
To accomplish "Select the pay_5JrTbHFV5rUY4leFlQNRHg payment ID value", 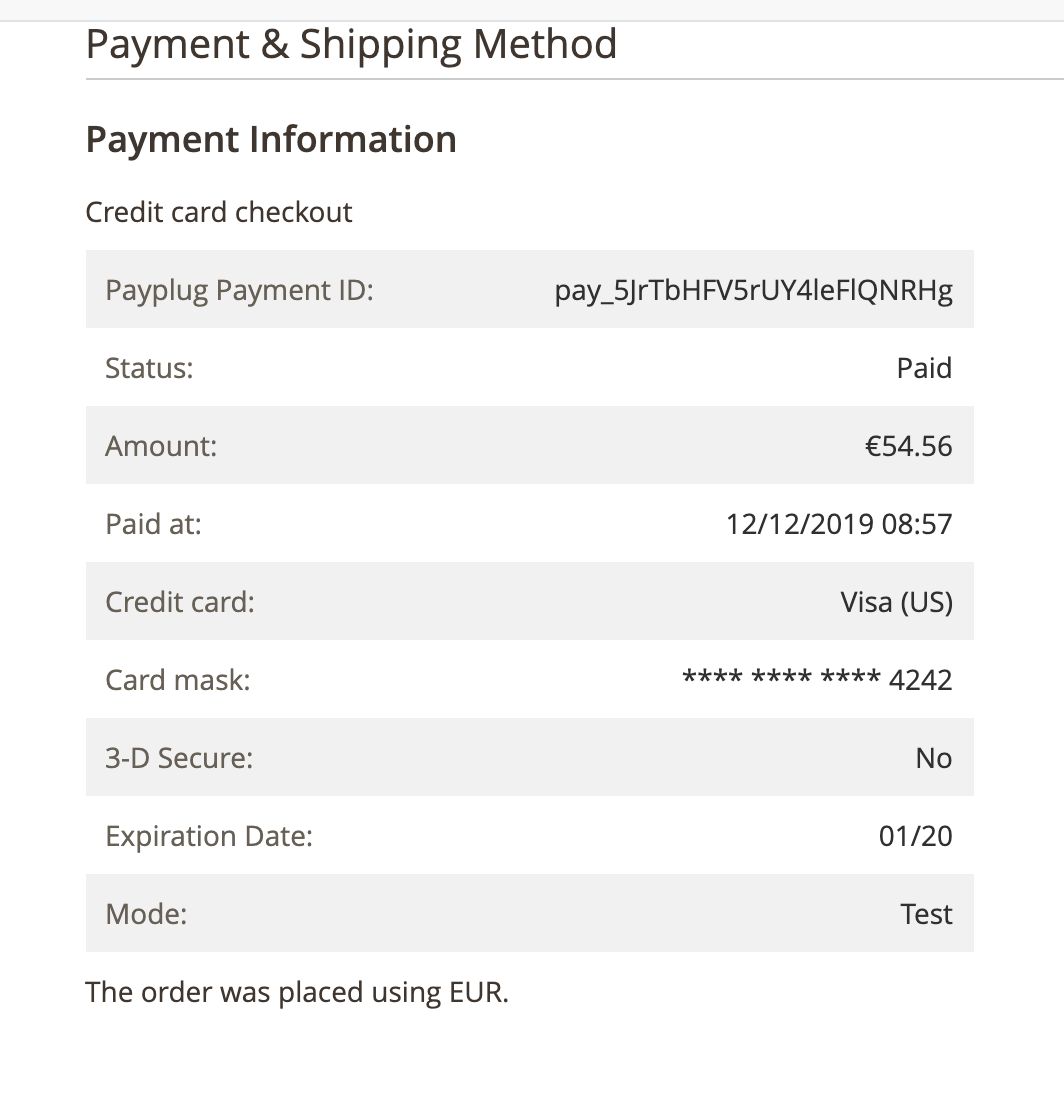I will point(754,290).
